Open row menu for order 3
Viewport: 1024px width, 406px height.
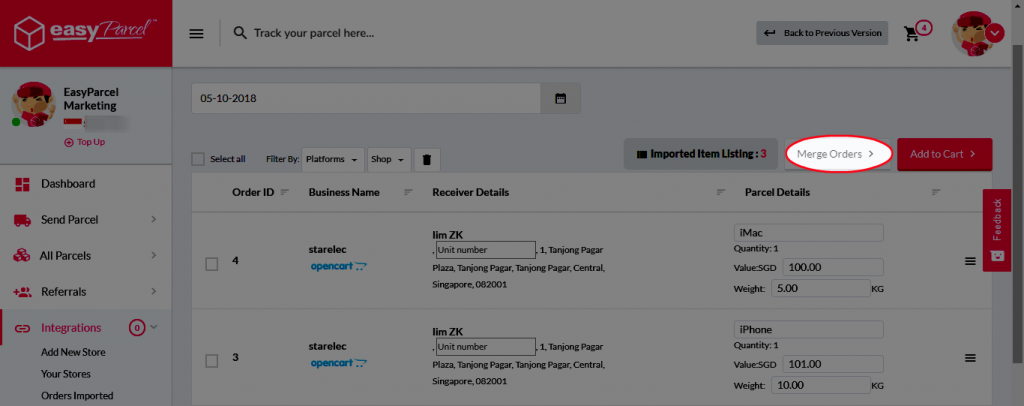[x=970, y=358]
